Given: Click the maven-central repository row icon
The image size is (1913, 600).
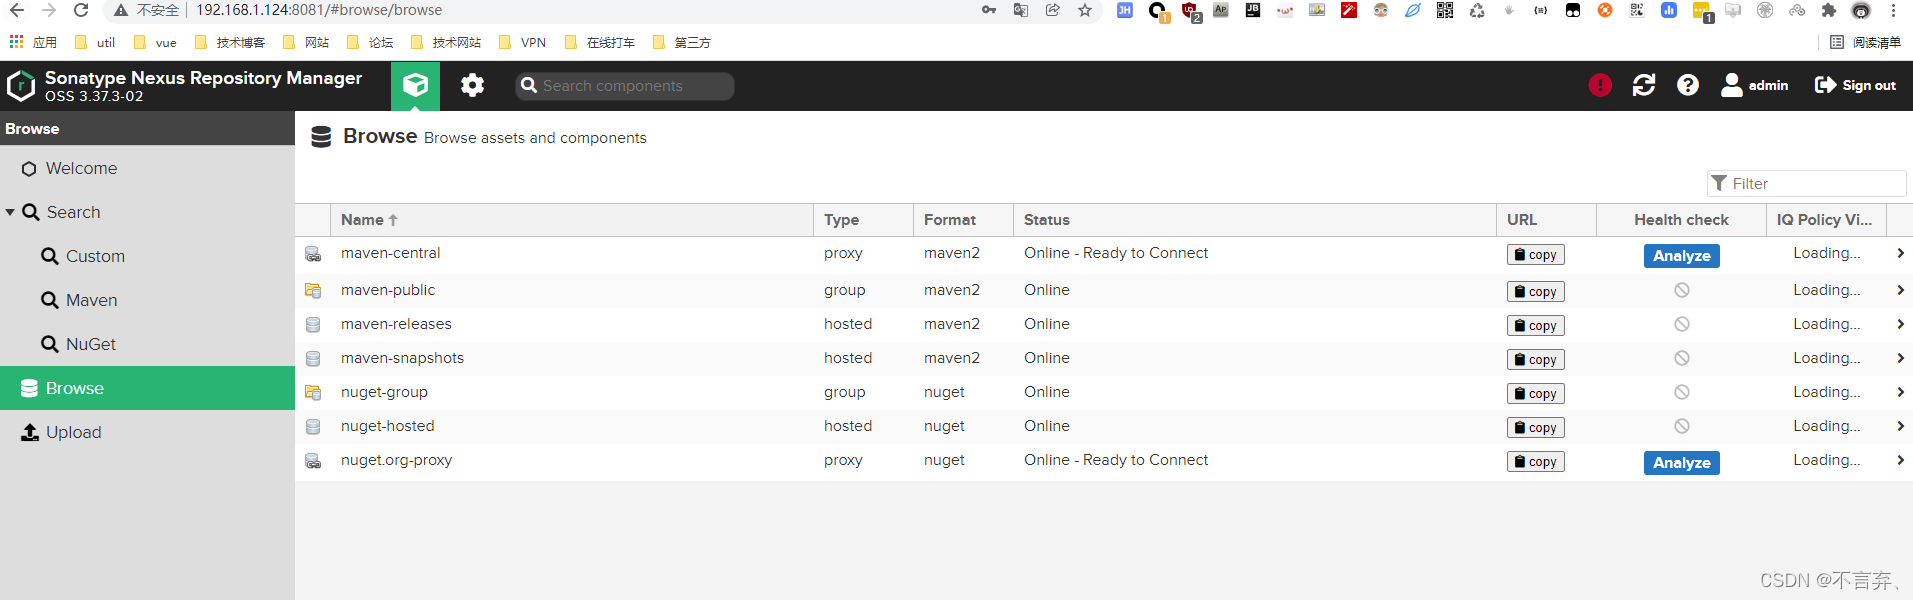Looking at the screenshot, I should [x=313, y=254].
